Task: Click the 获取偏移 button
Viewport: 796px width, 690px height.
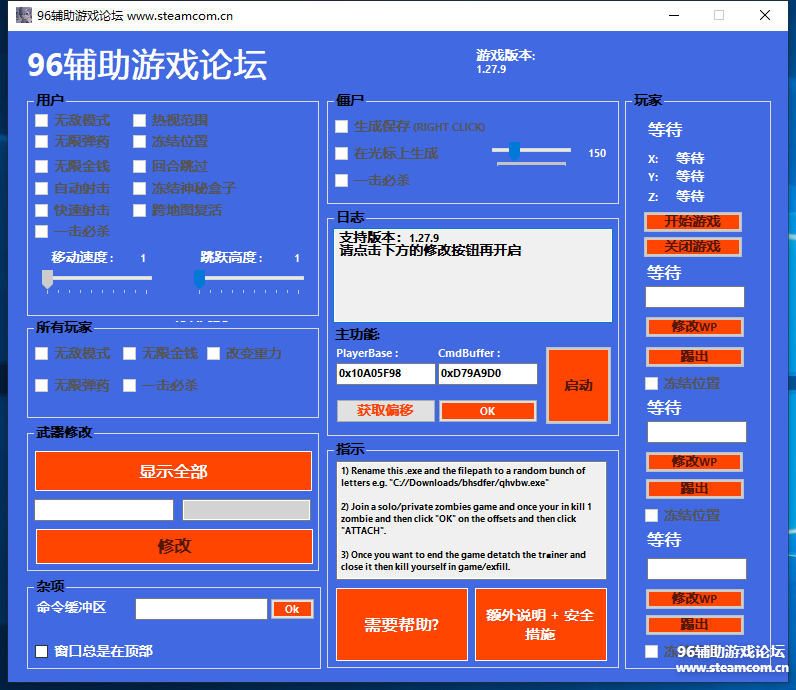Action: (x=385, y=410)
